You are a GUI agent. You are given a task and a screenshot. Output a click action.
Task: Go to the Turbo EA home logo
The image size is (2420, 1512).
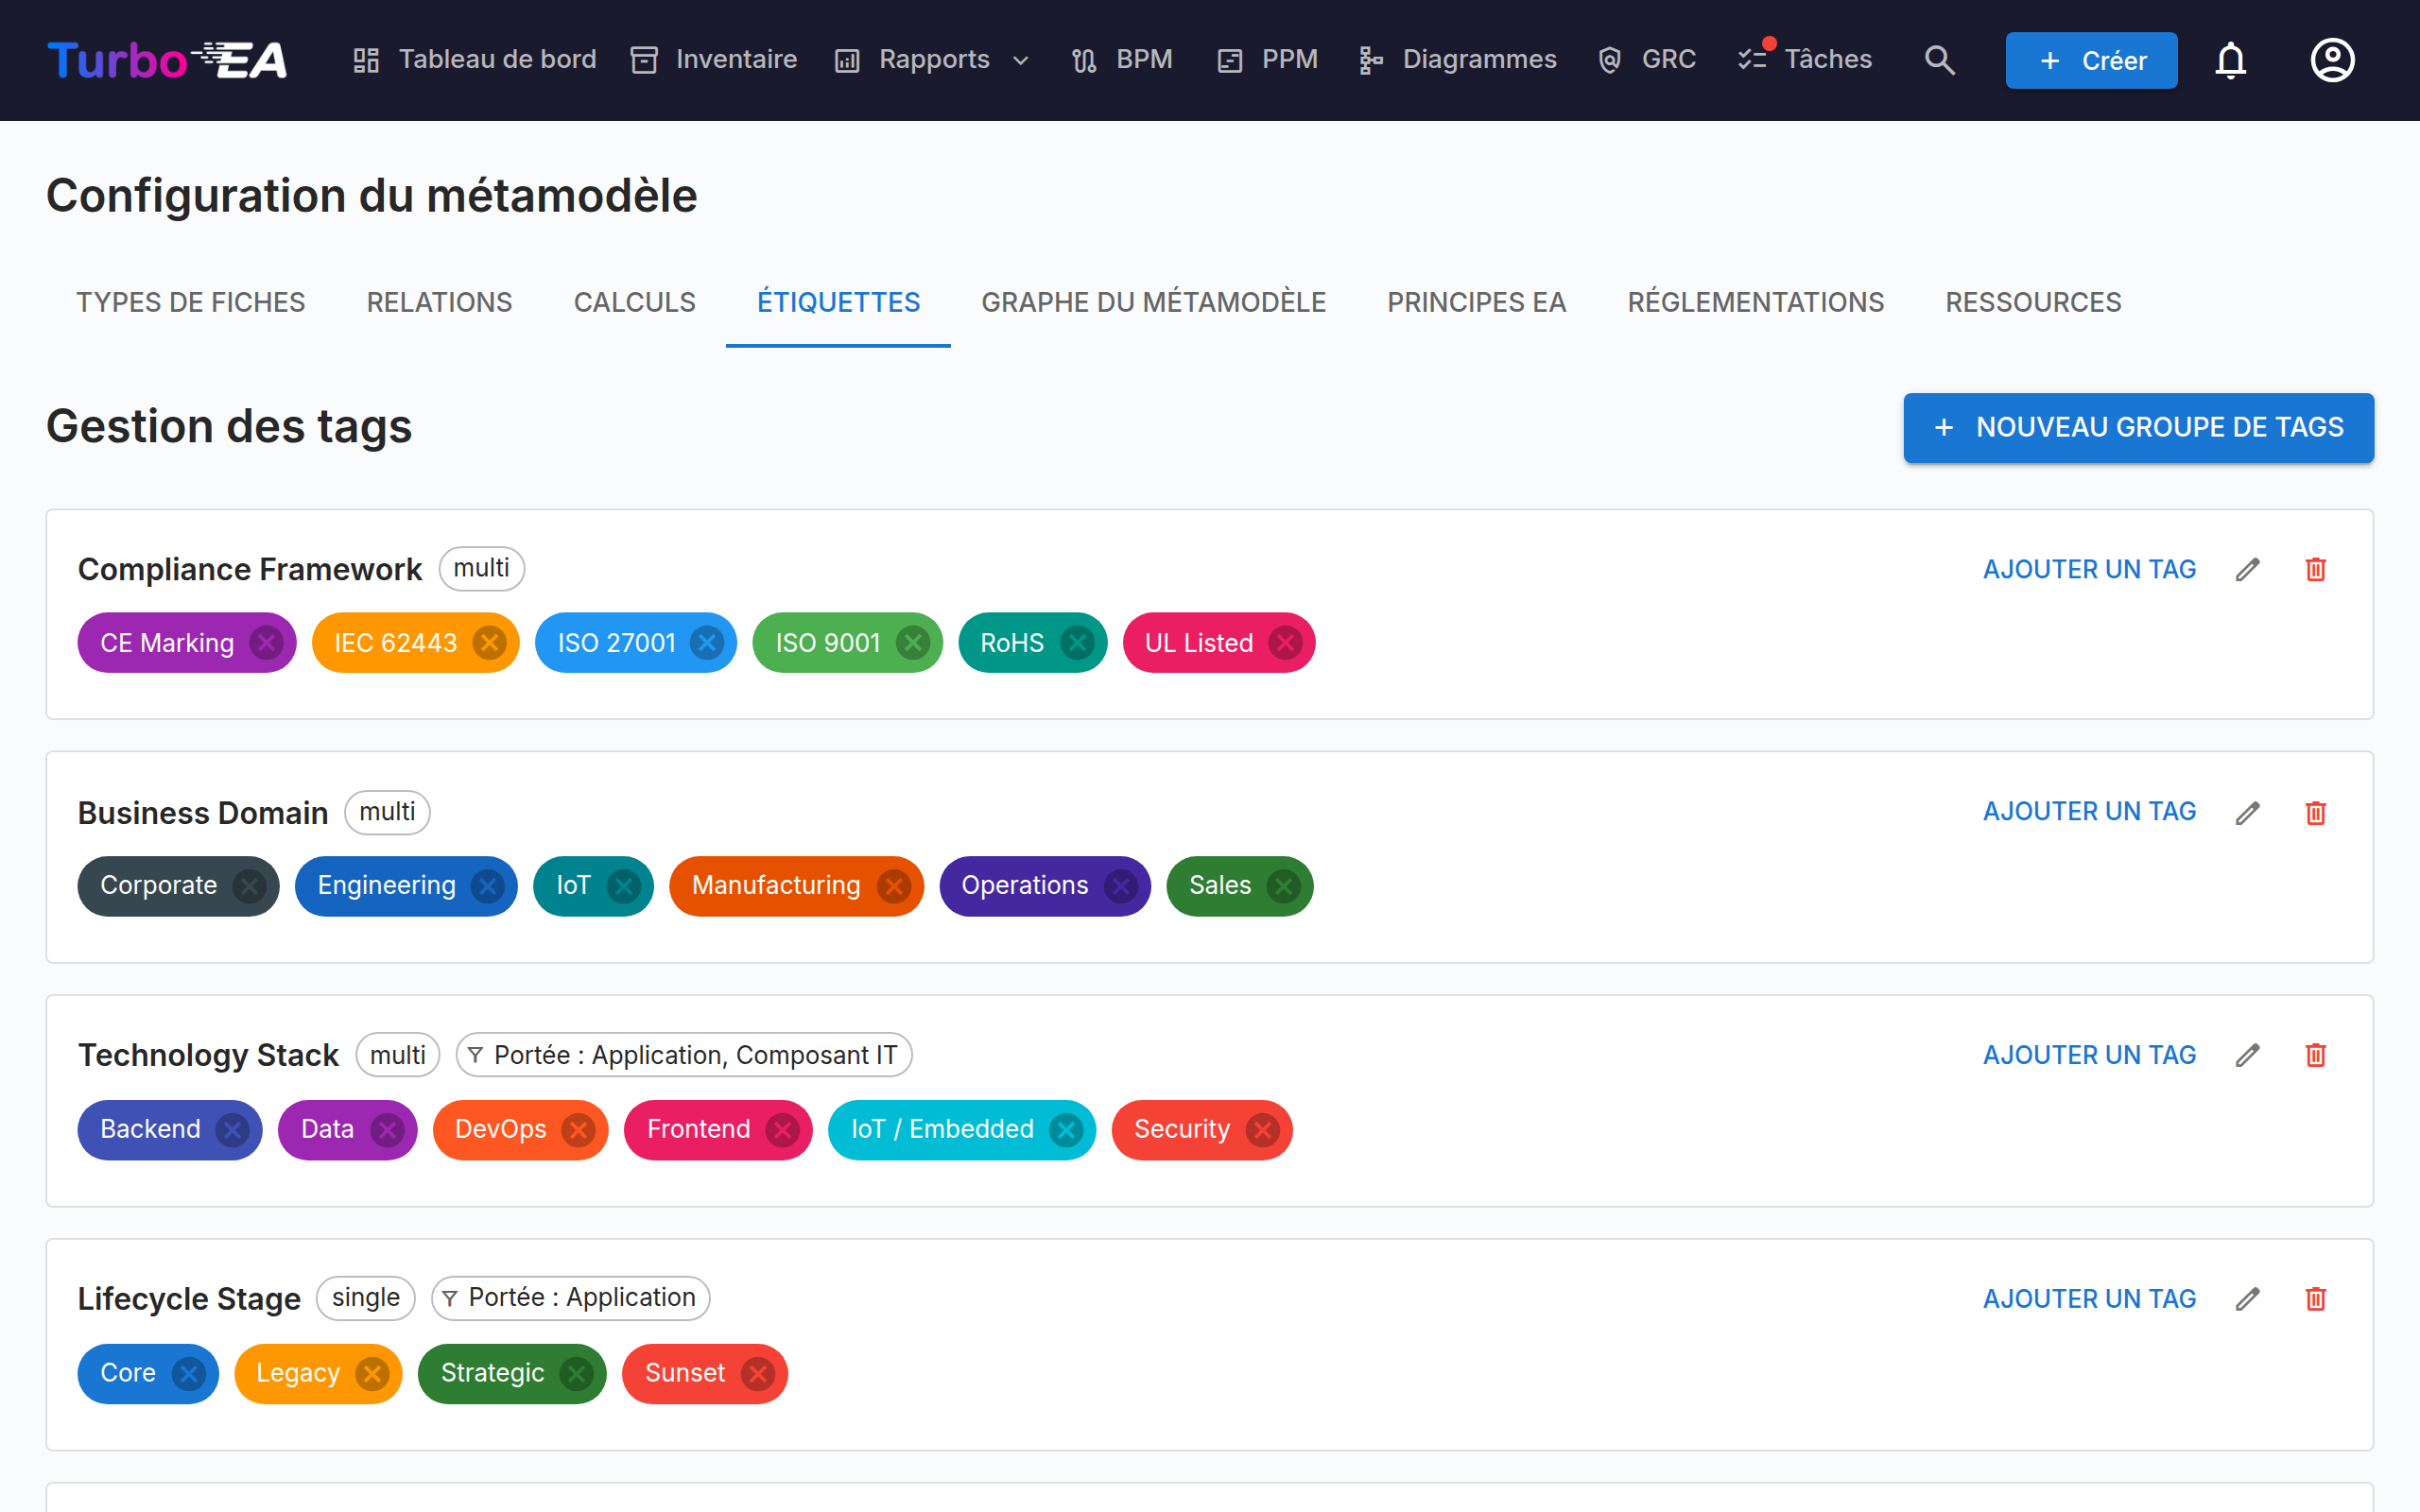coord(167,60)
